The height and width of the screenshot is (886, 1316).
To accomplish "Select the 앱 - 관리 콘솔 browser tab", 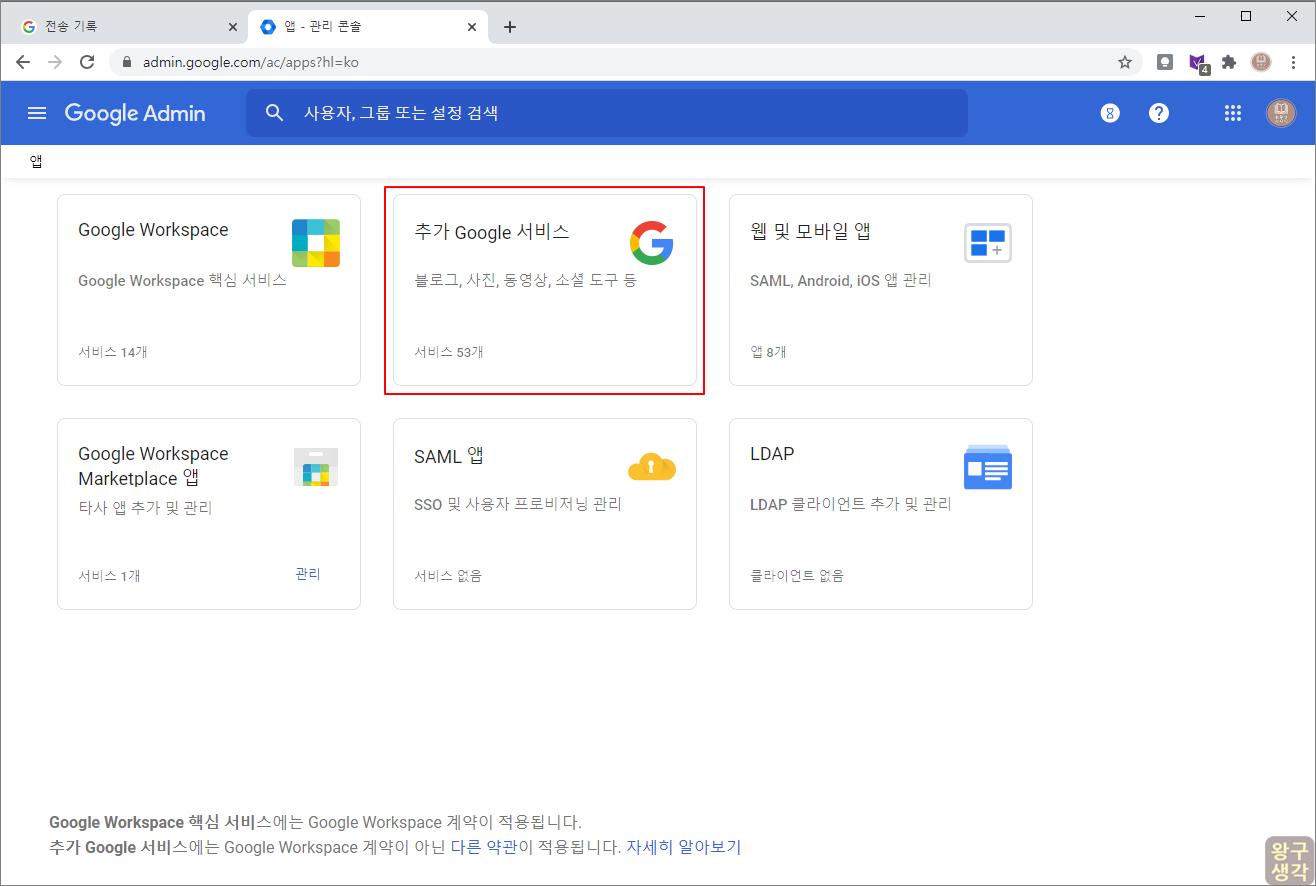I will point(368,27).
